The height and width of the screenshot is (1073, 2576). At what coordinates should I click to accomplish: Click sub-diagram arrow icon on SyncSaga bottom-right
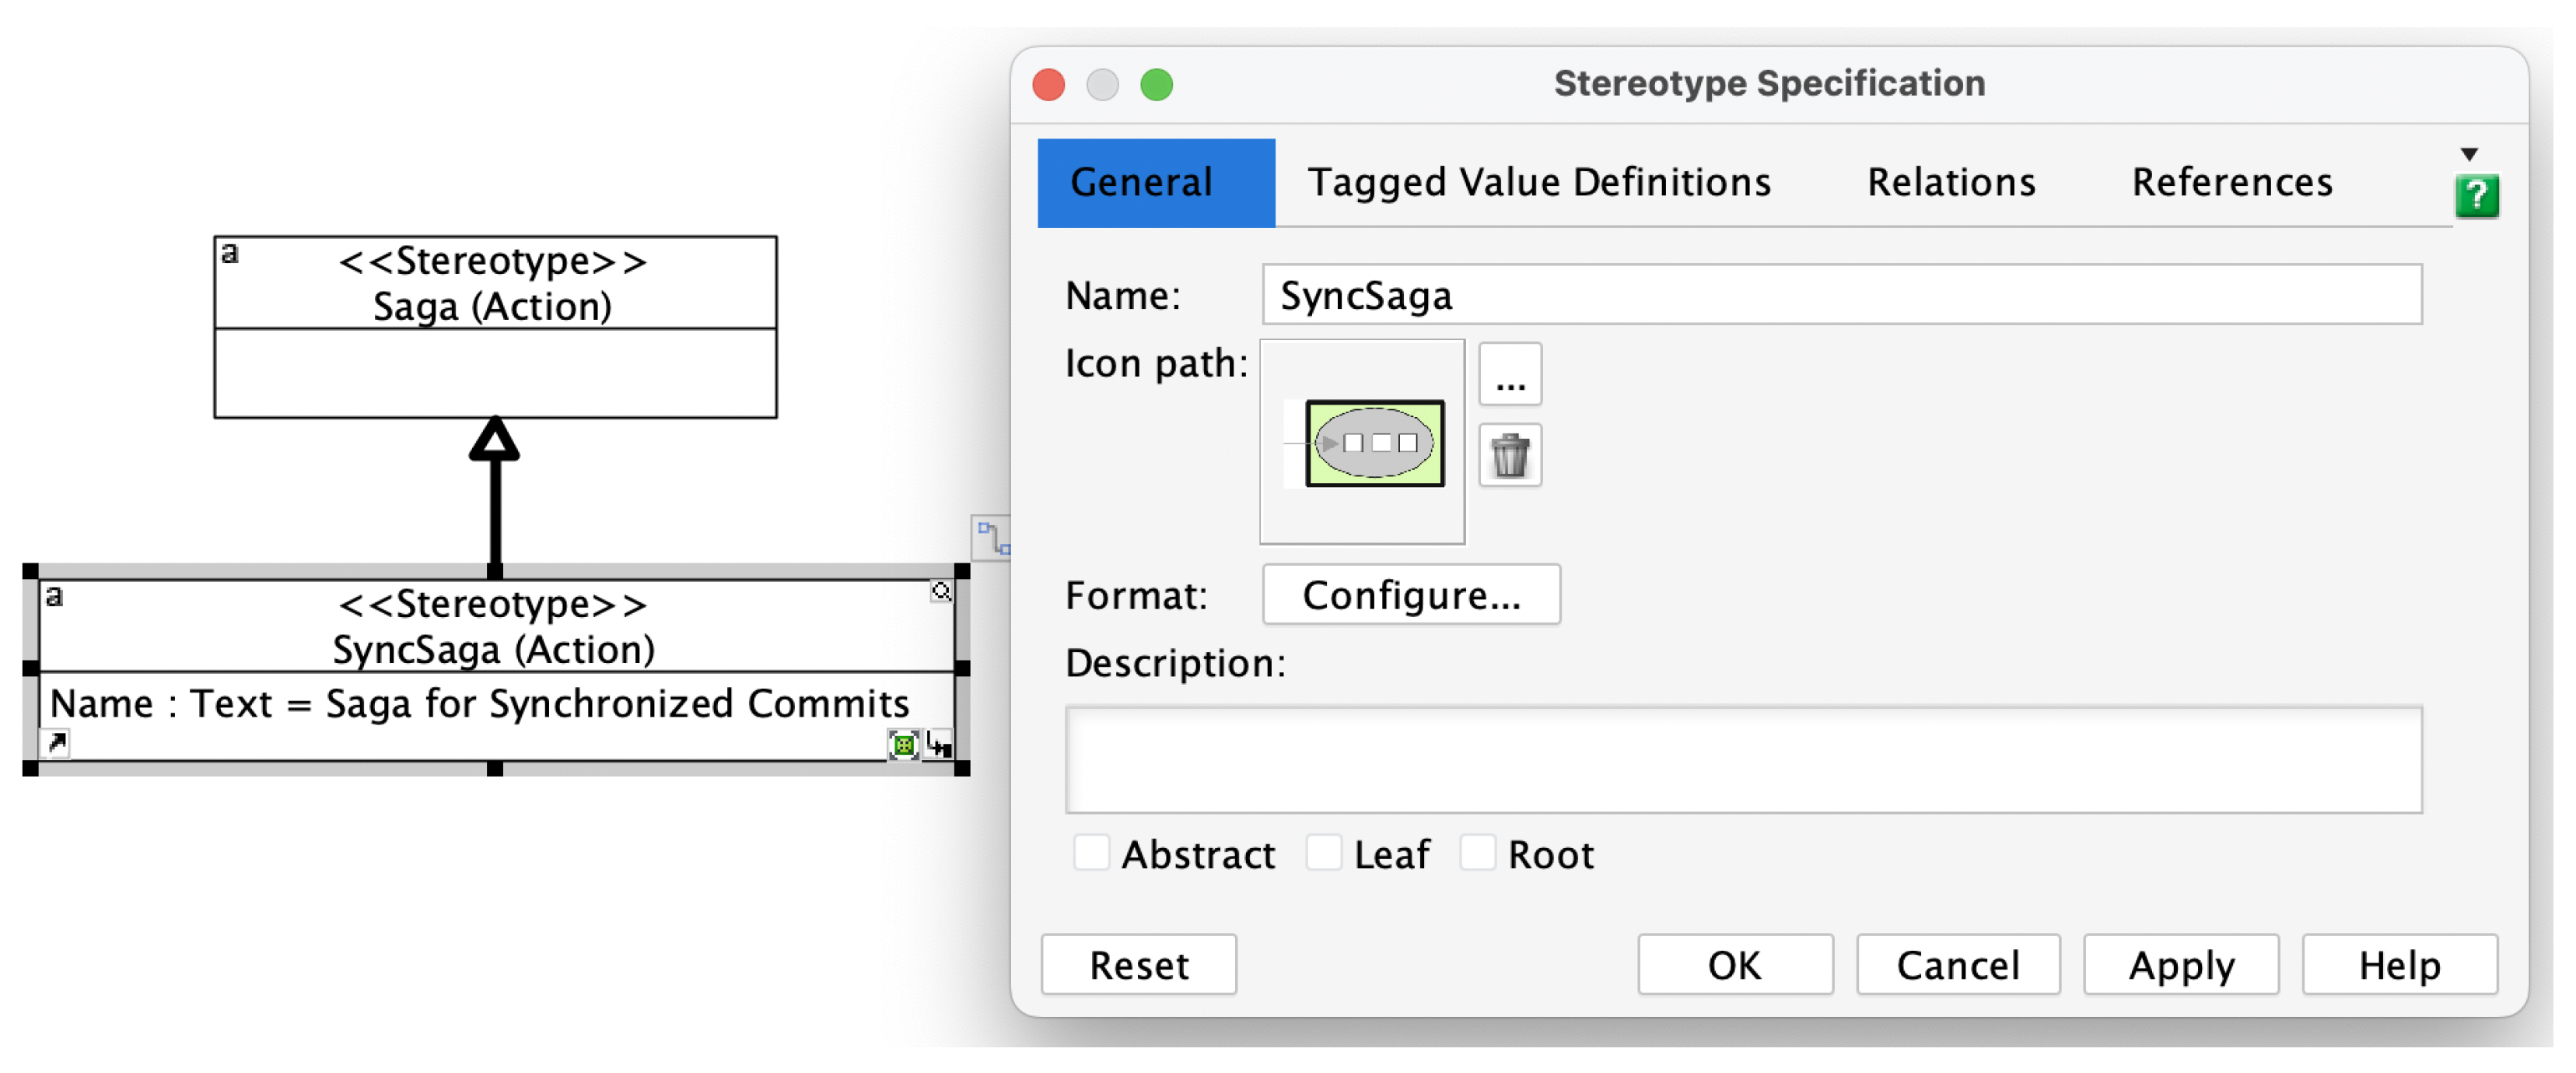[x=938, y=744]
